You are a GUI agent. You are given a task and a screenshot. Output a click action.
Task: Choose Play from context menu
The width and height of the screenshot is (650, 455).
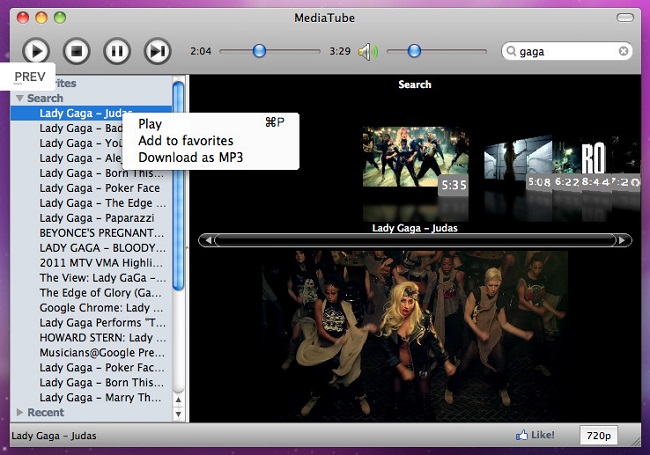tap(211, 123)
